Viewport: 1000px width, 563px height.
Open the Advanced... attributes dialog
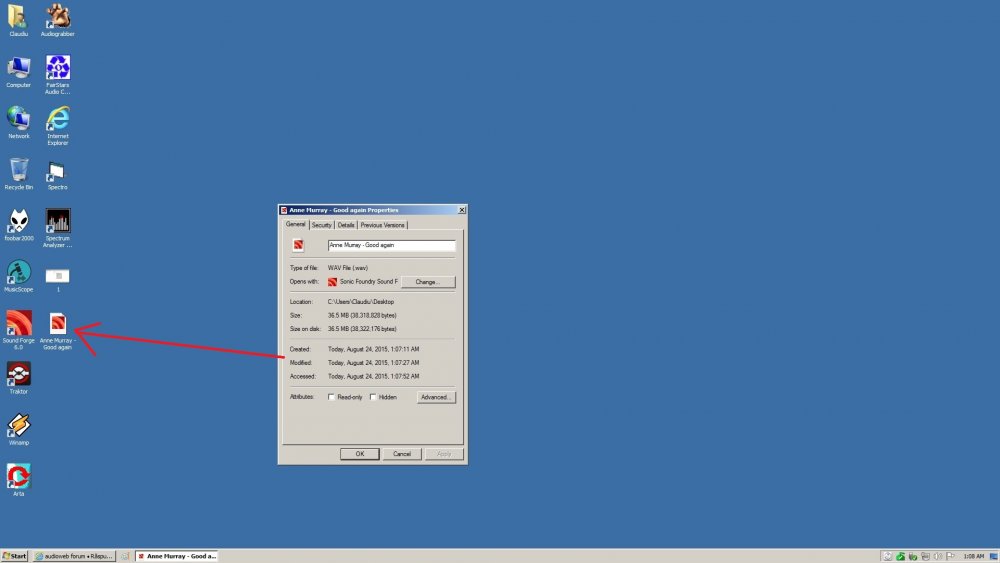pos(436,397)
